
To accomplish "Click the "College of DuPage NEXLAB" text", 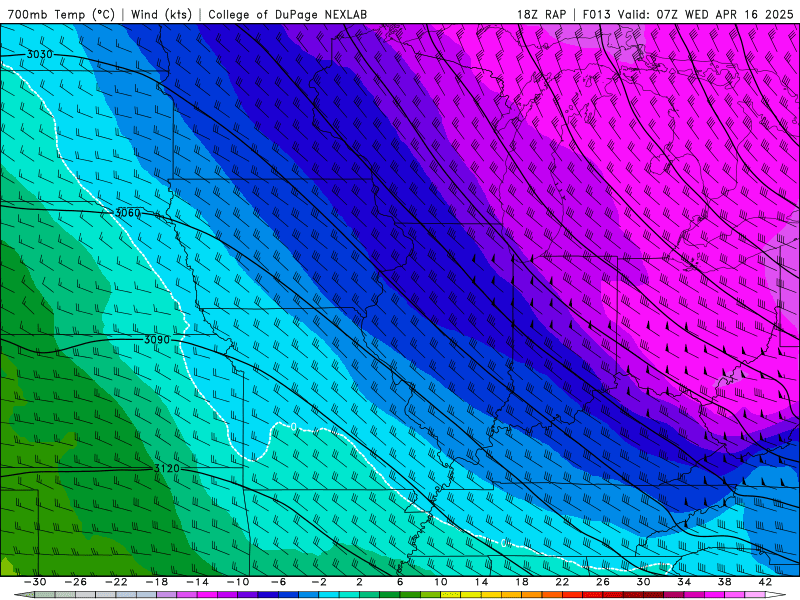I will point(287,15).
